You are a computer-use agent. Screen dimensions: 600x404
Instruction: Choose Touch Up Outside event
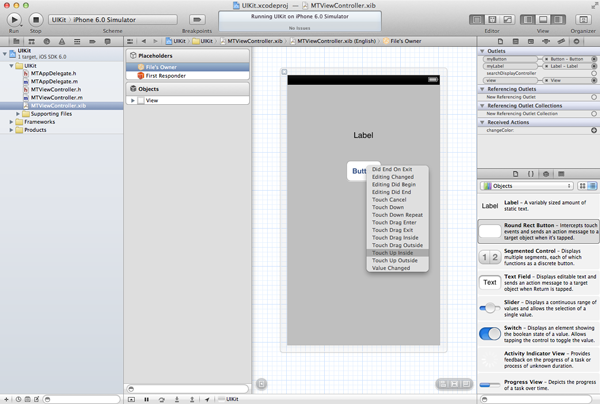coord(398,261)
